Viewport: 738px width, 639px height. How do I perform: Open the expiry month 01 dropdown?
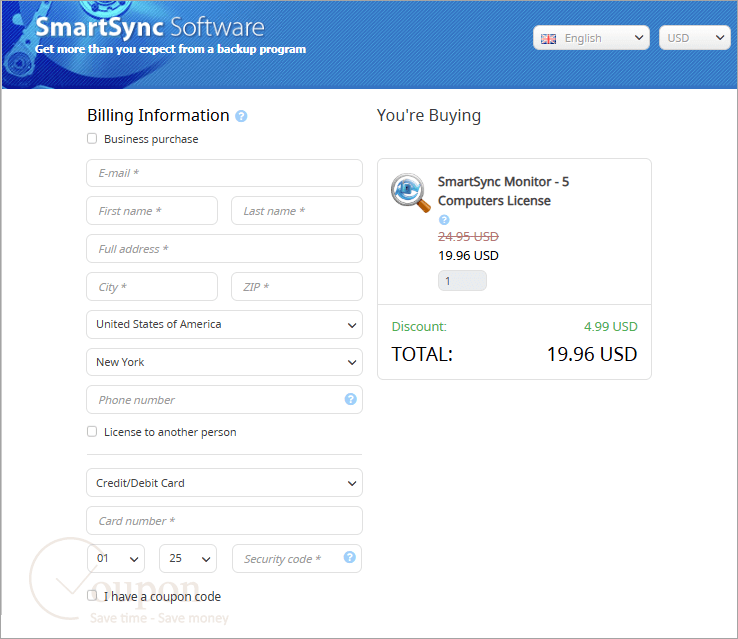coord(116,559)
